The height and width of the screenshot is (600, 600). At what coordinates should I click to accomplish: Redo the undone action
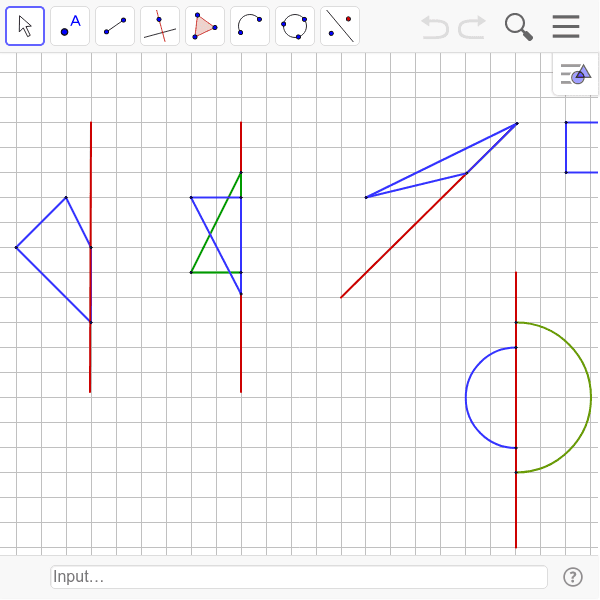coord(472,27)
